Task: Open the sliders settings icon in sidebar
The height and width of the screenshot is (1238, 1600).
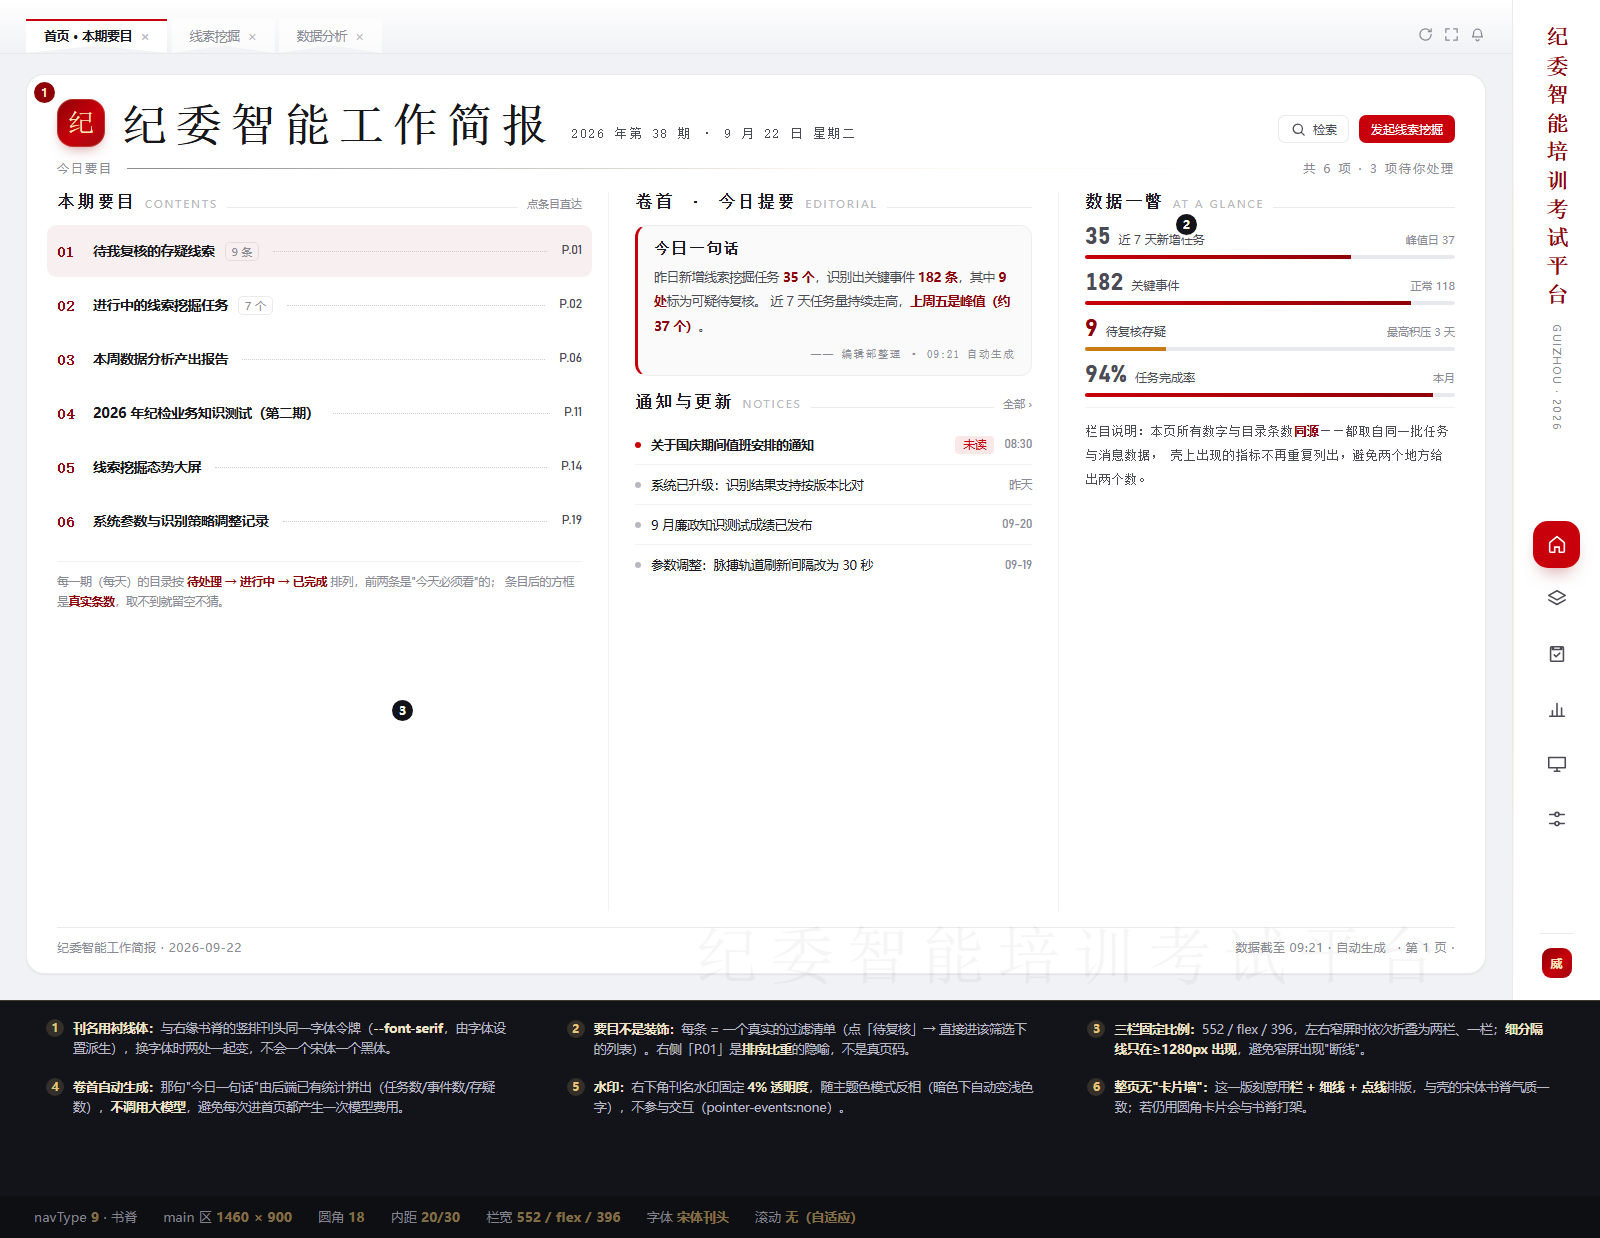Action: point(1556,819)
